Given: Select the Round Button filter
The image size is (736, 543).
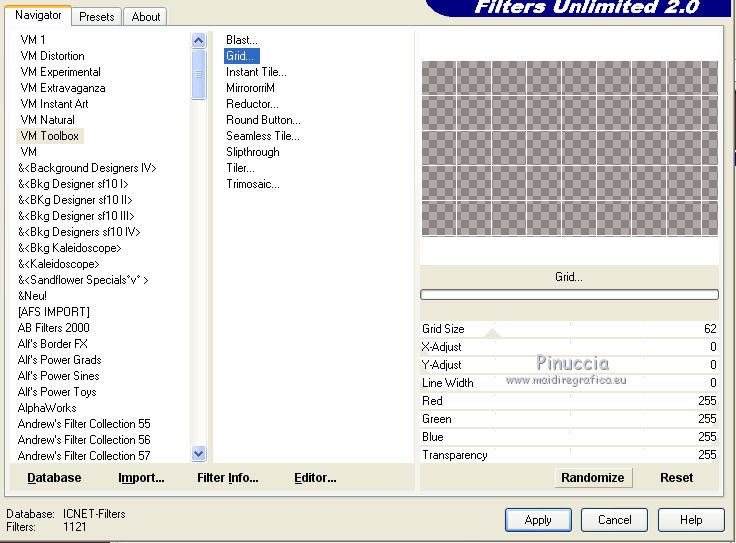Looking at the screenshot, I should pos(262,120).
